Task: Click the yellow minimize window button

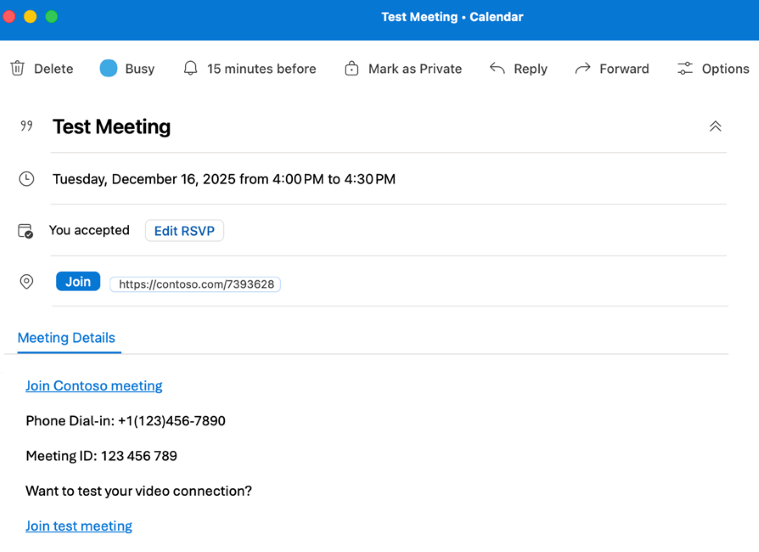Action: (30, 16)
